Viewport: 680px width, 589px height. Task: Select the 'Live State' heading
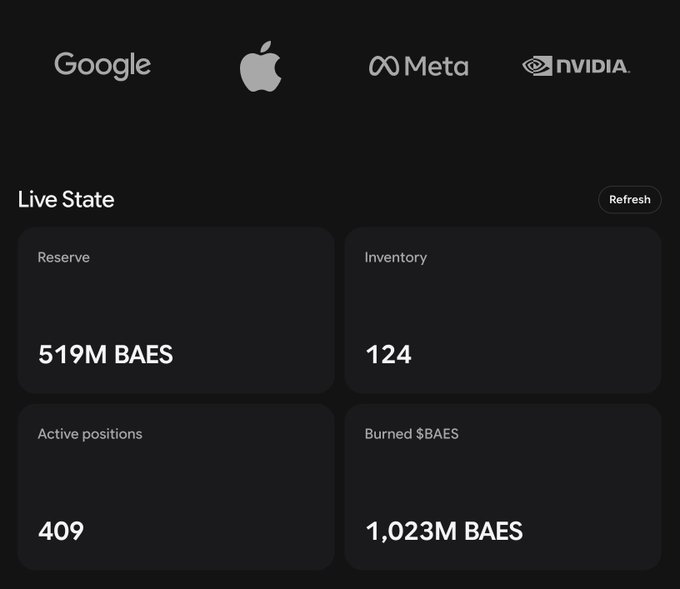tap(66, 200)
